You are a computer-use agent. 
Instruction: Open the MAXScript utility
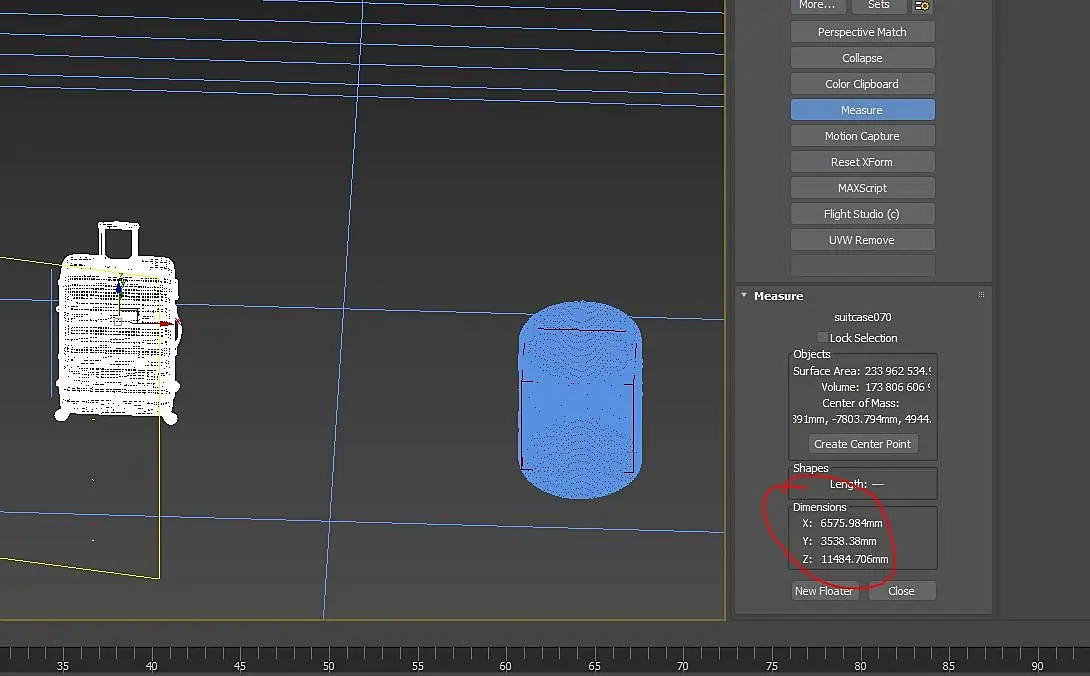862,188
